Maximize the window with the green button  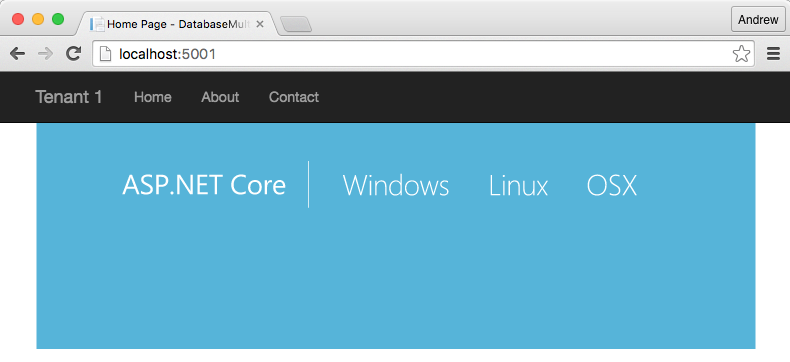coord(58,19)
